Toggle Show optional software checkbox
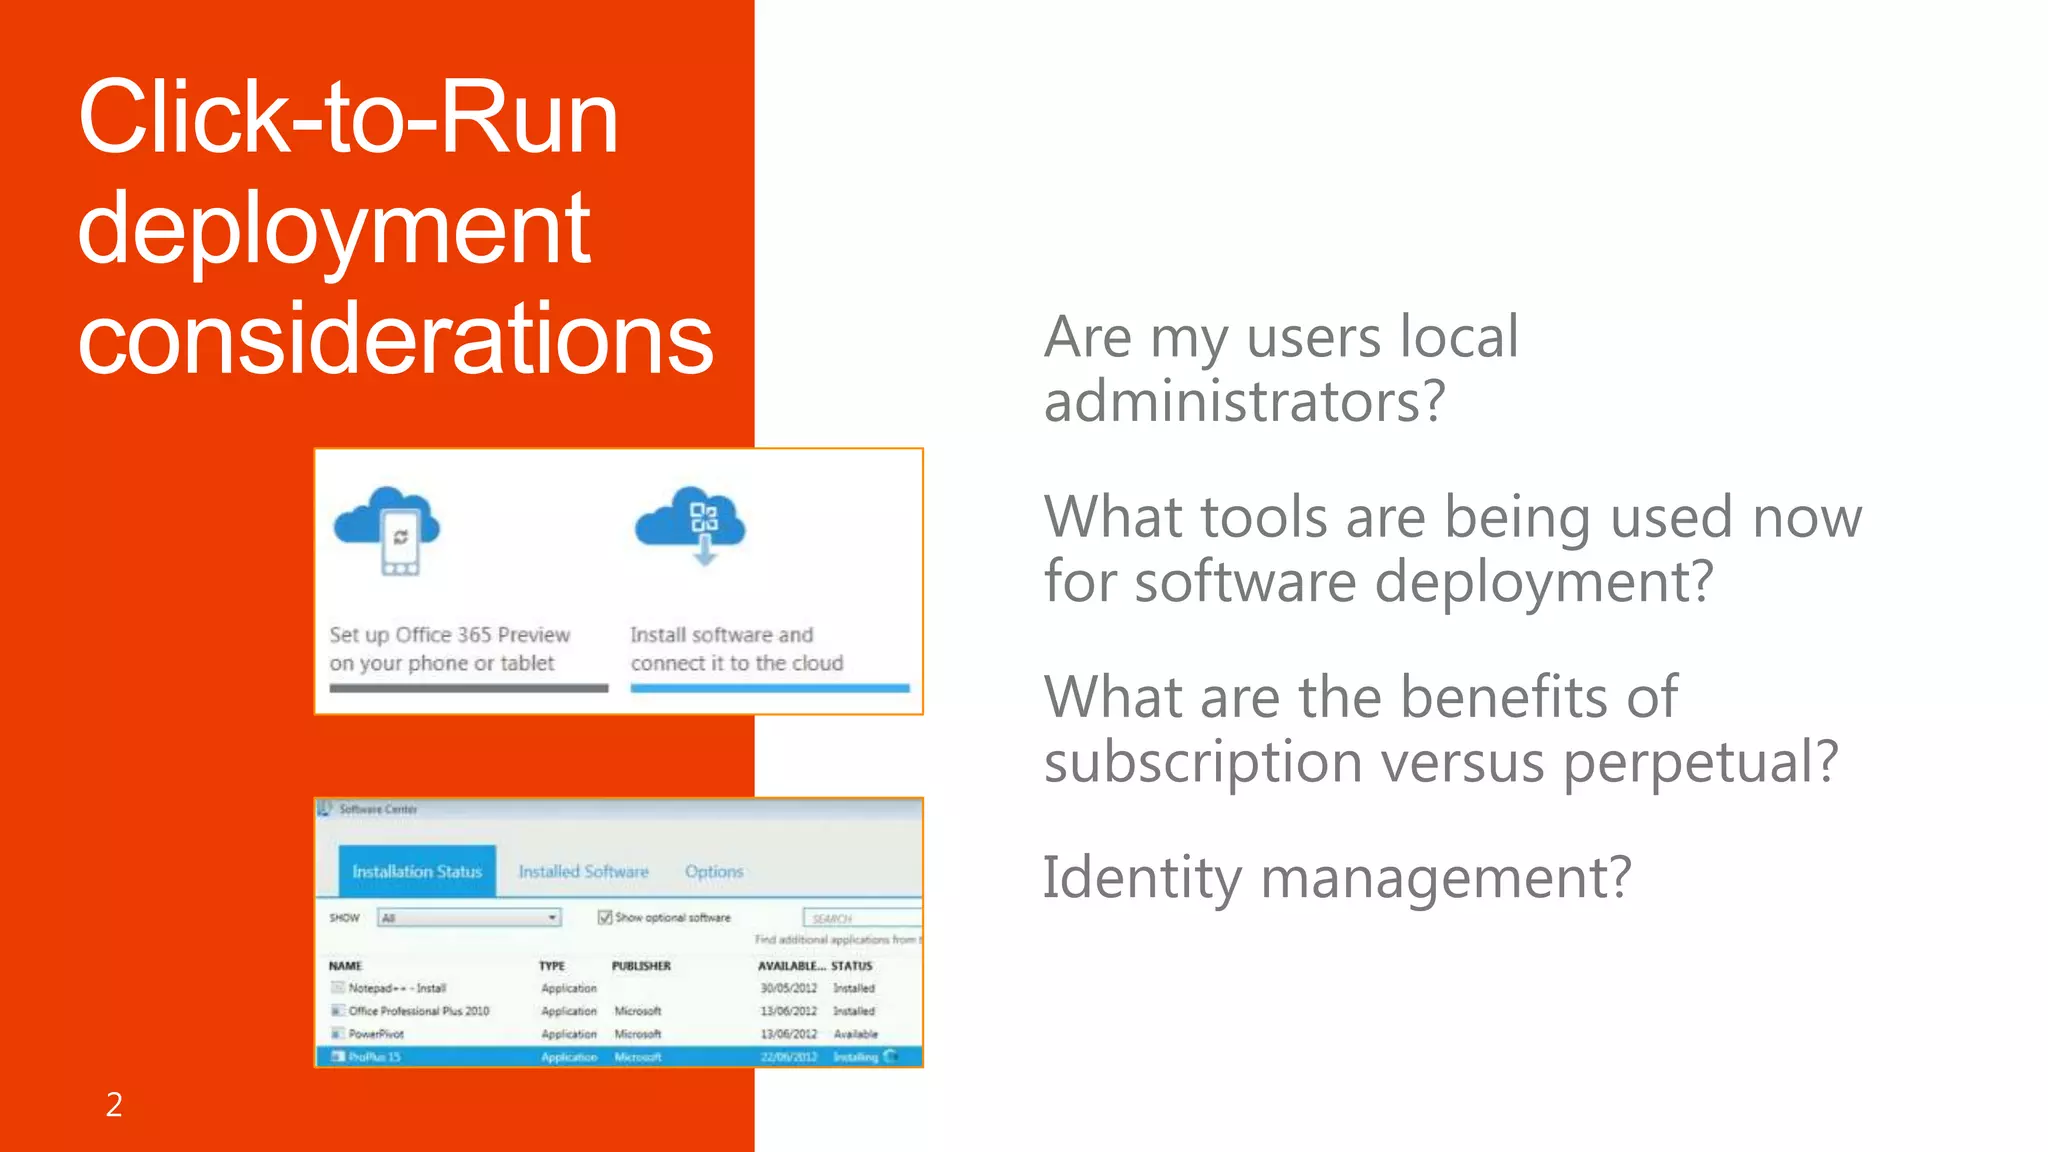Screen dimensions: 2048x1152 tap(605, 917)
